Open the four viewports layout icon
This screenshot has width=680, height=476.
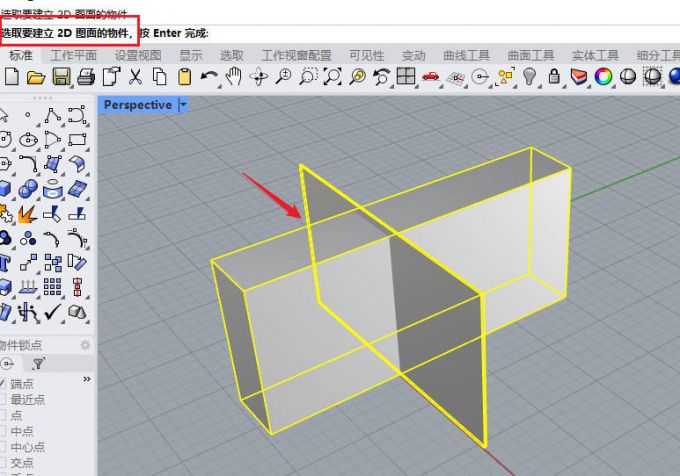406,76
